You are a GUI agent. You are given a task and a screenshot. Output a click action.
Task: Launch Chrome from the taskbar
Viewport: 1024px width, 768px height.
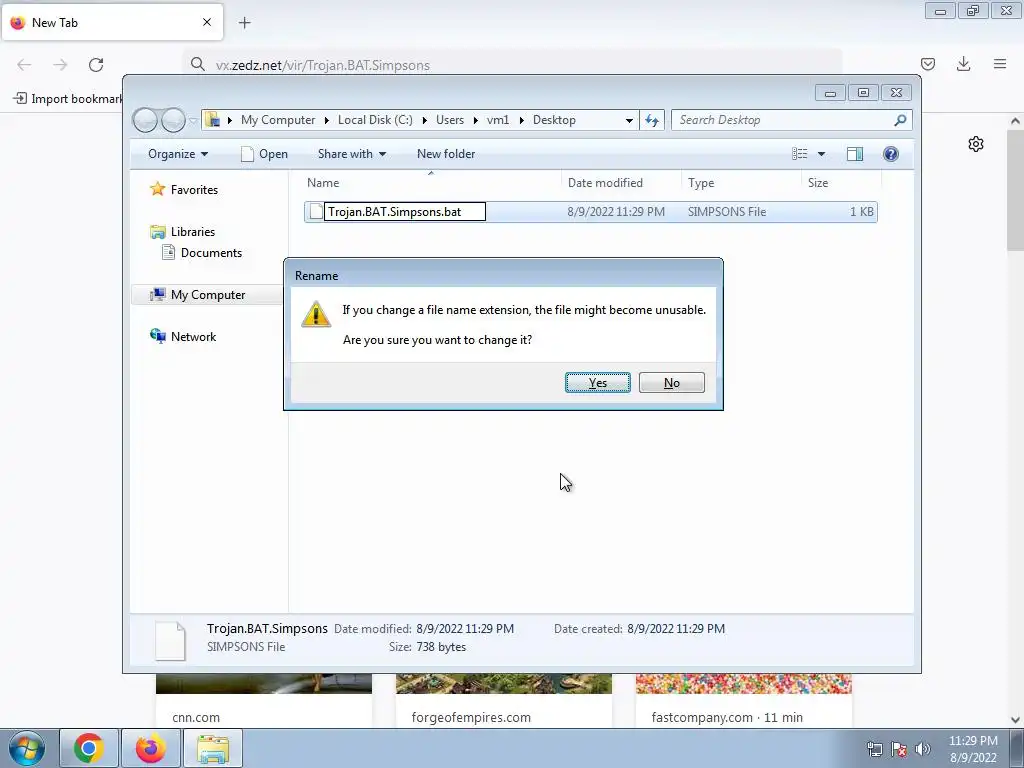89,748
